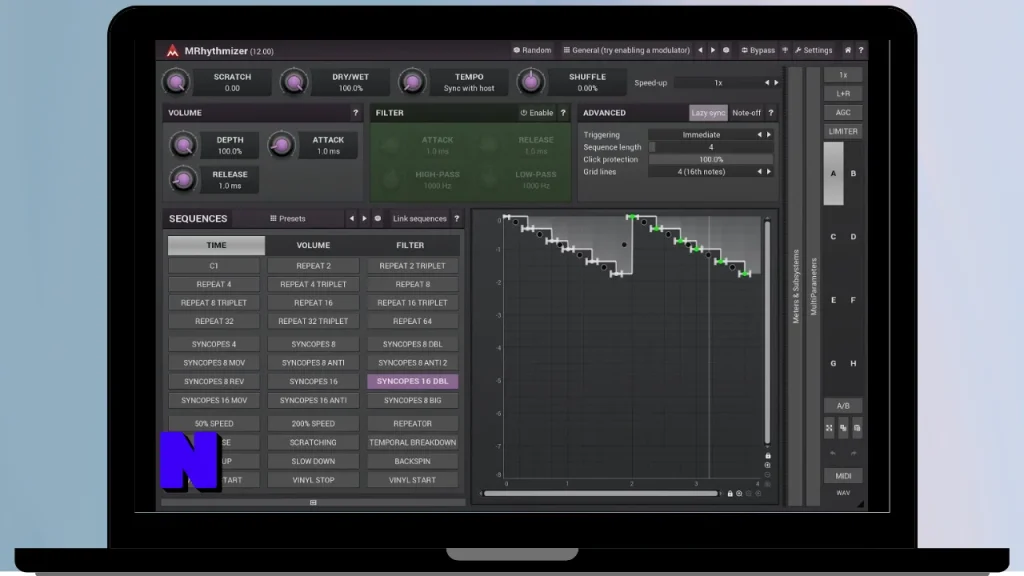Click the WAV label button

843,493
